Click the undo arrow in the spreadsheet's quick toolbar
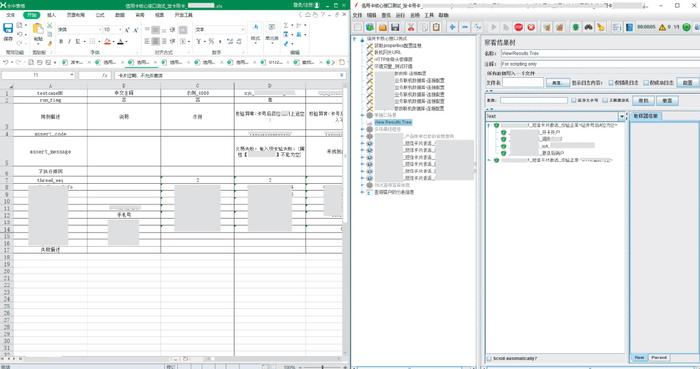Viewport: 700px width, 369px height. pyautogui.click(x=6, y=62)
